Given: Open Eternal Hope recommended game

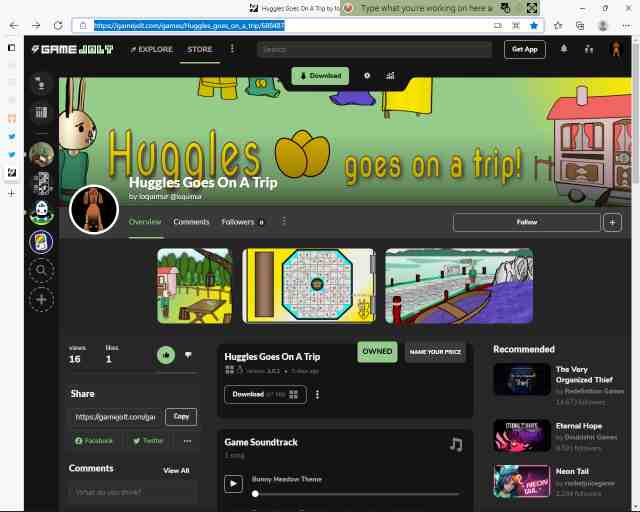Looking at the screenshot, I should pos(556,436).
